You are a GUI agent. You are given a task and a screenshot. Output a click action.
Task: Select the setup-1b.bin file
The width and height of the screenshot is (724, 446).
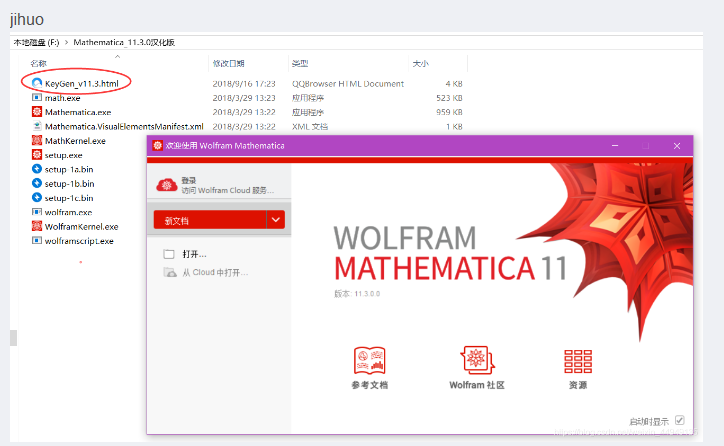[69, 183]
